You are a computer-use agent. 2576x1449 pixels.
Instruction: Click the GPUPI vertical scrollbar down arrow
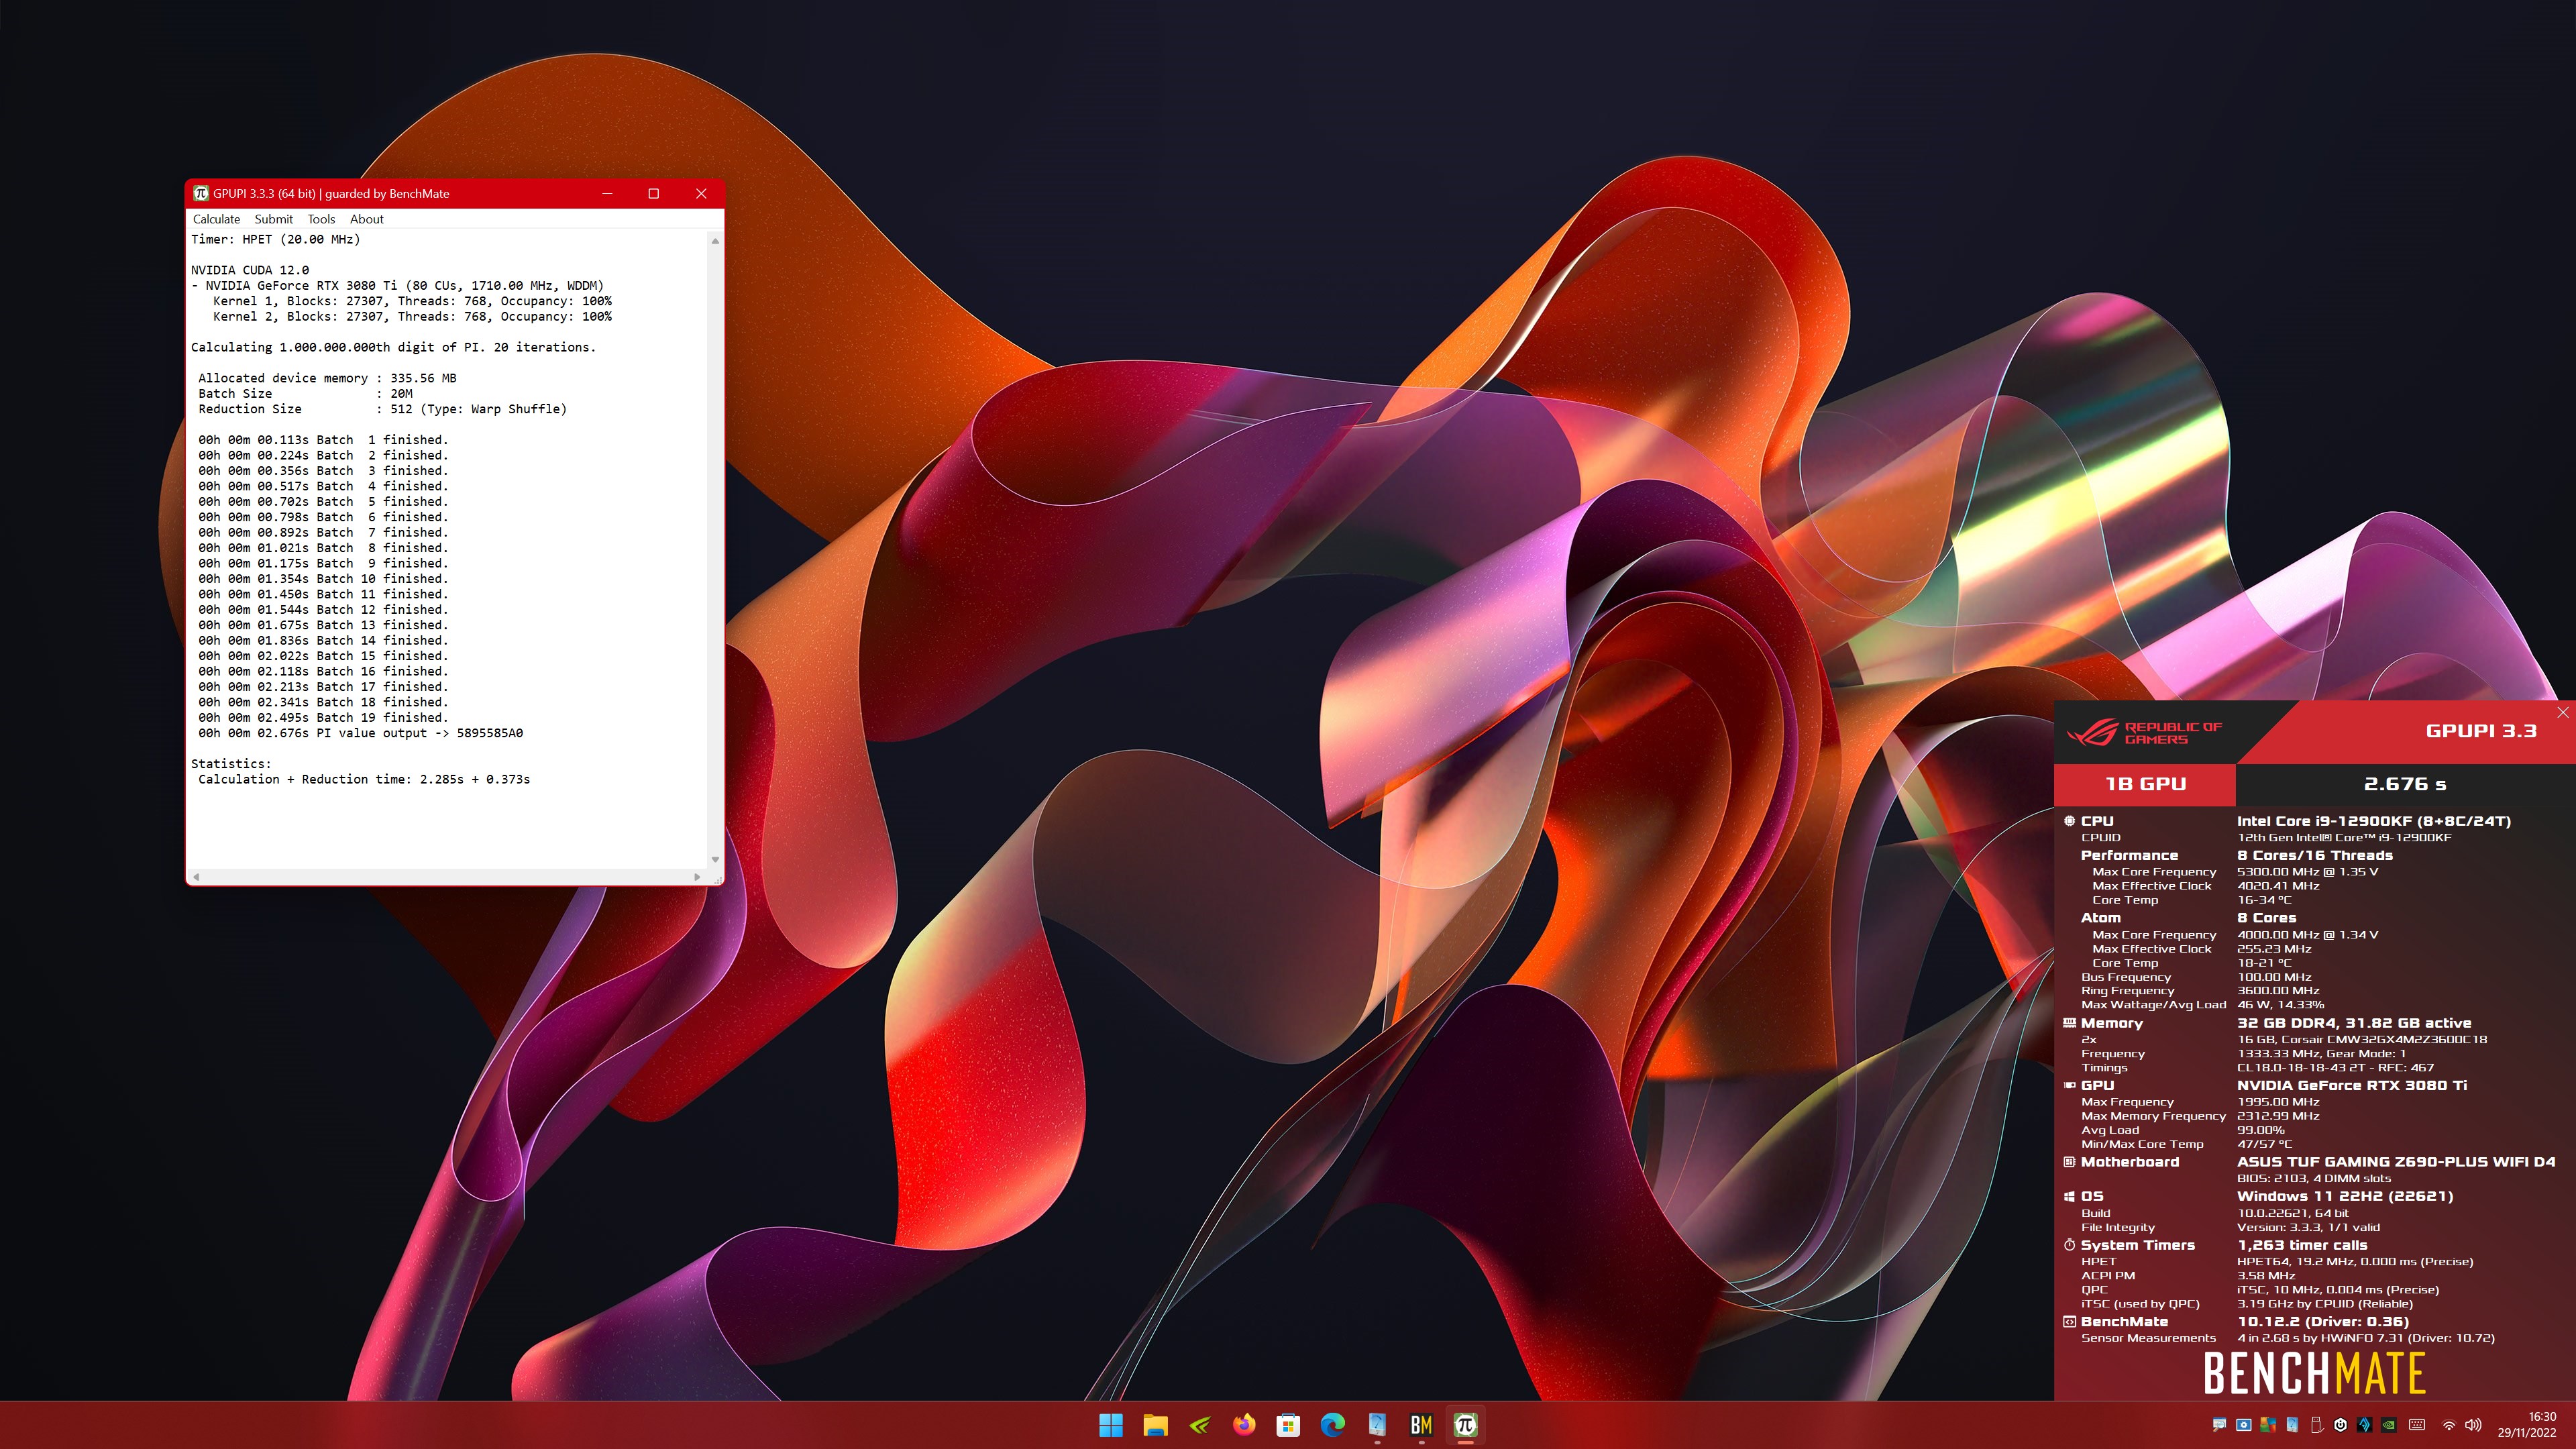(x=715, y=859)
